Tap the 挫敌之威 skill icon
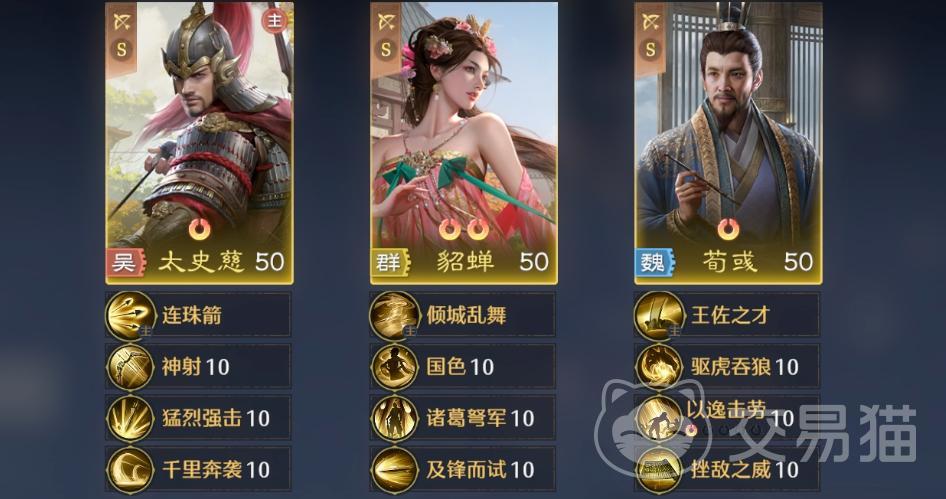The width and height of the screenshot is (946, 499). point(659,469)
